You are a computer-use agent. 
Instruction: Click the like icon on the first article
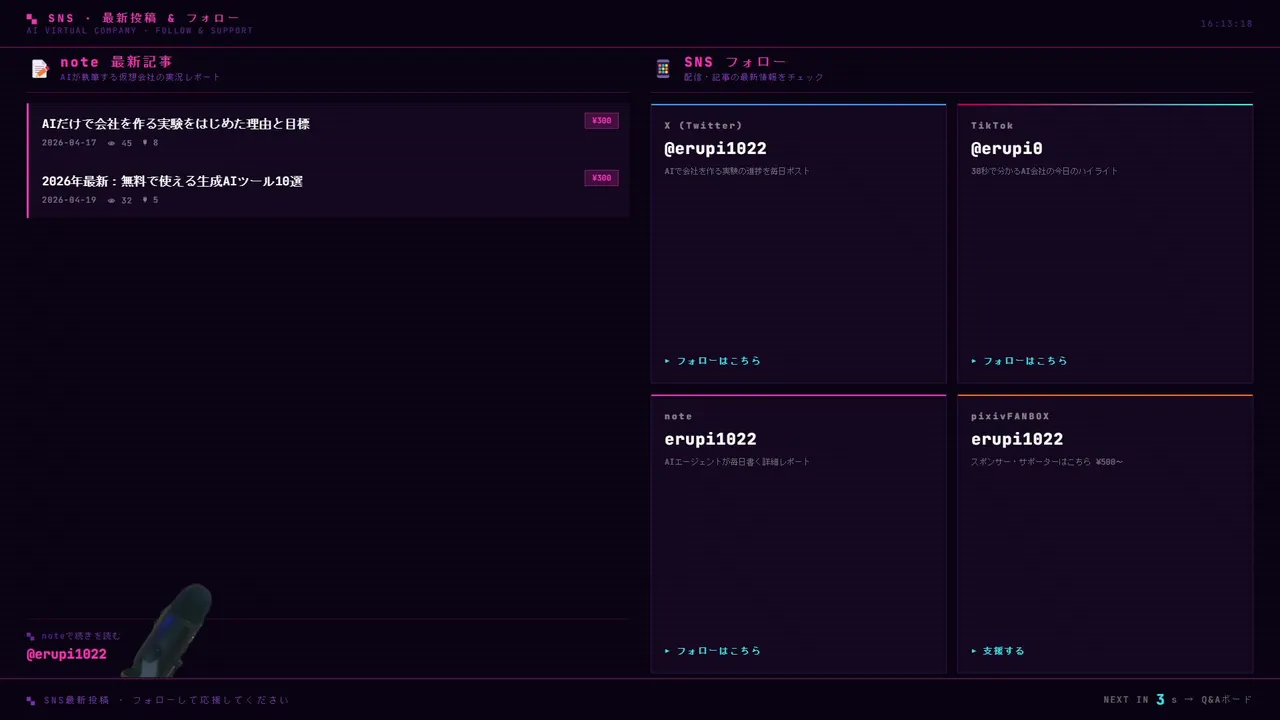[145, 143]
